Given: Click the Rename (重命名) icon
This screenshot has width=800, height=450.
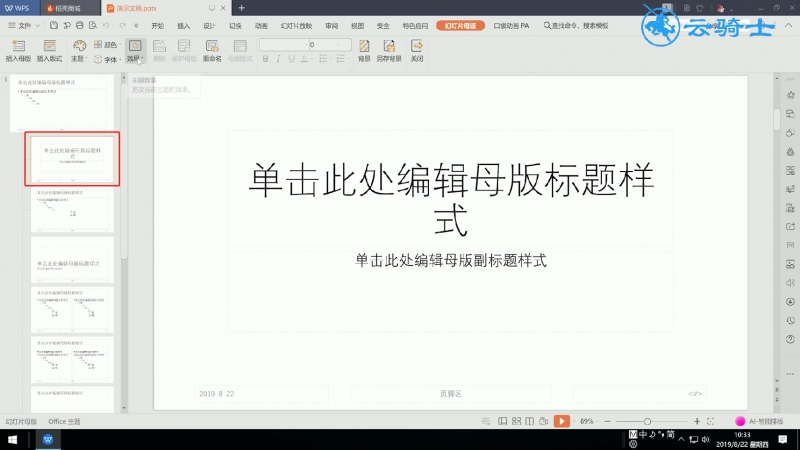Looking at the screenshot, I should (x=212, y=51).
